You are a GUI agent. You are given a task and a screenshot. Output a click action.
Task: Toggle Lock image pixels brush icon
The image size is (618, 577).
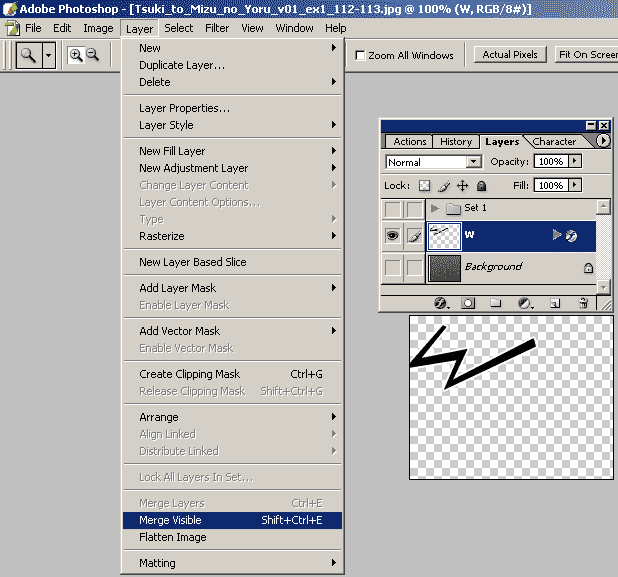(x=444, y=186)
